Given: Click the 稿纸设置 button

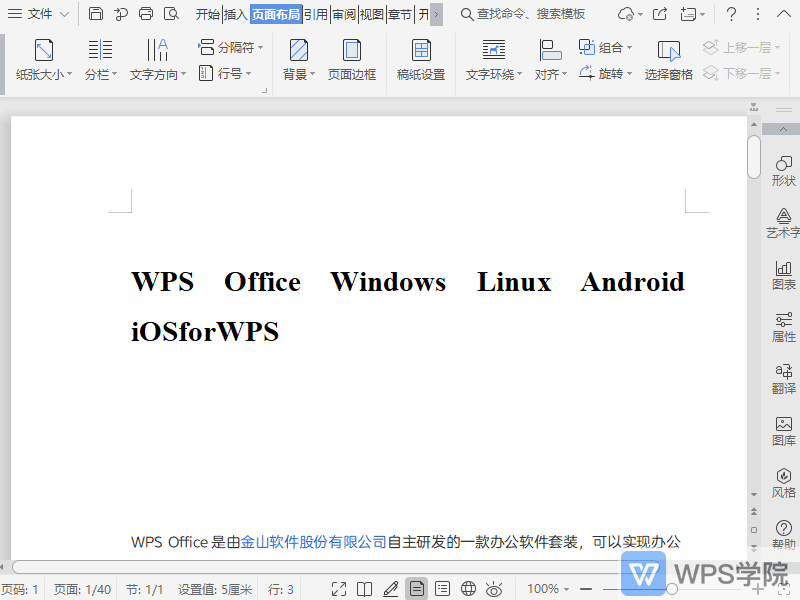Looking at the screenshot, I should coord(421,60).
